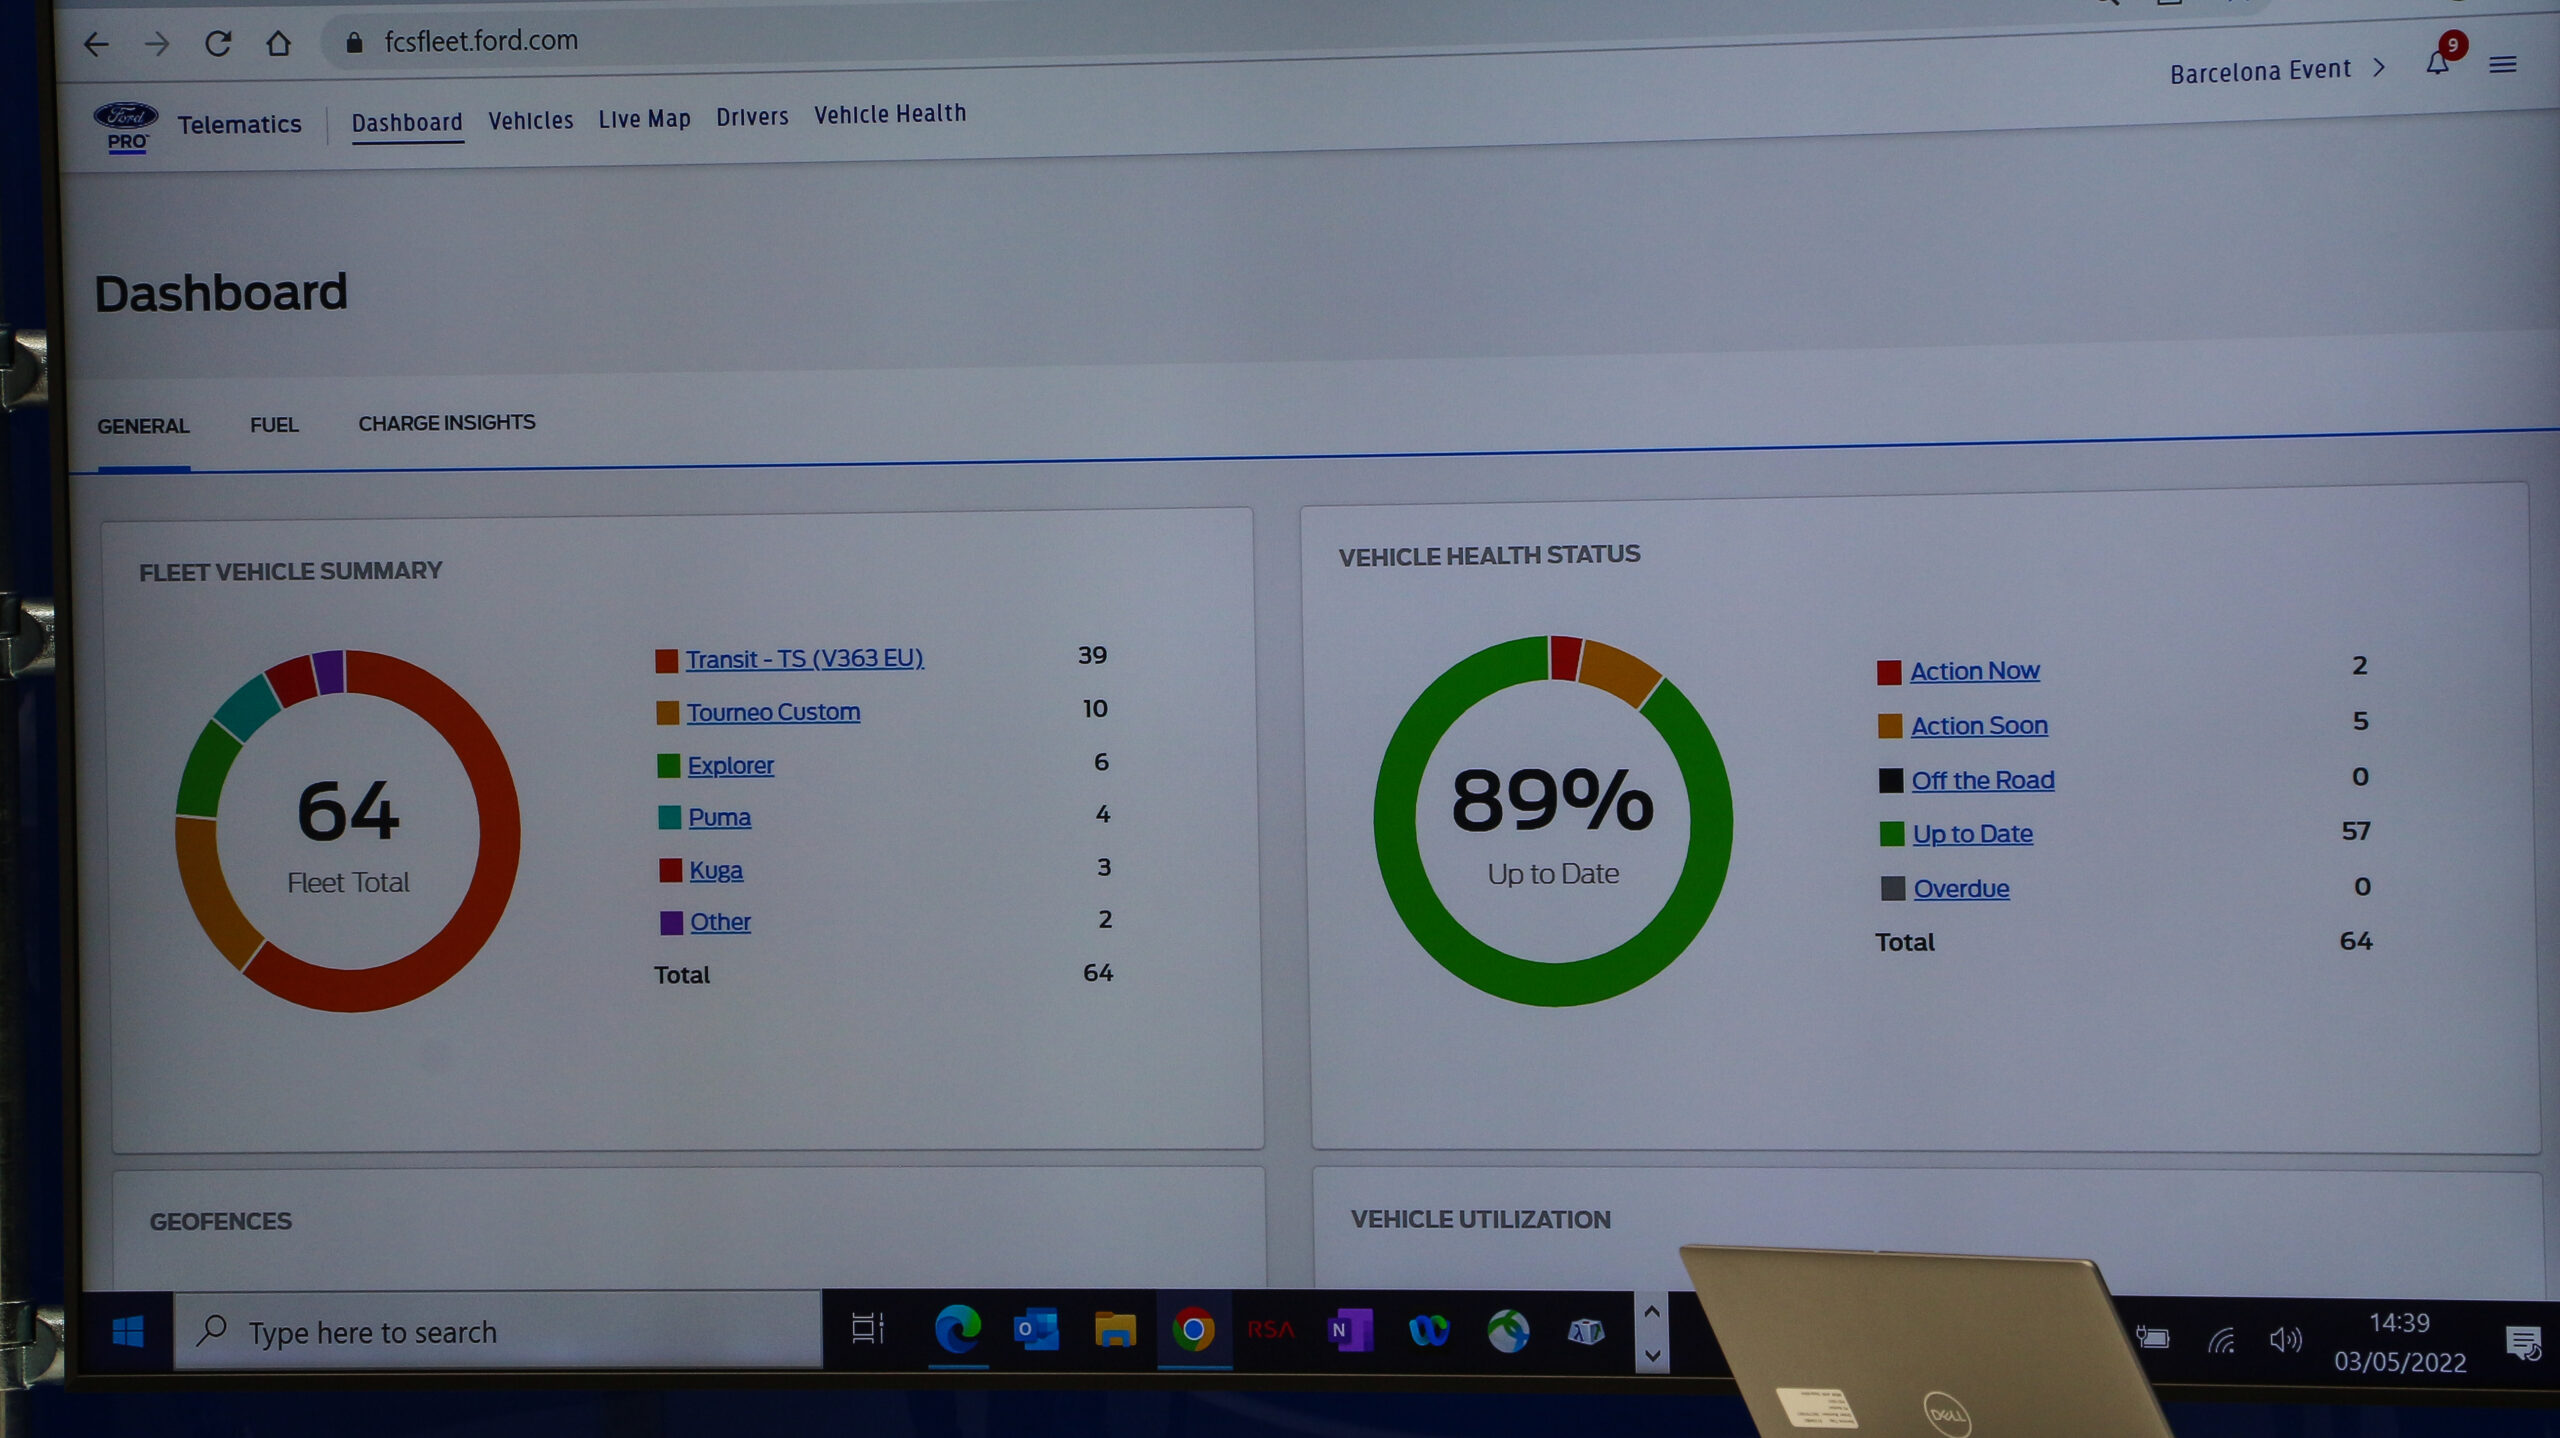The height and width of the screenshot is (1438, 2560).
Task: Click the Tourneo Custom link
Action: pyautogui.click(x=772, y=712)
